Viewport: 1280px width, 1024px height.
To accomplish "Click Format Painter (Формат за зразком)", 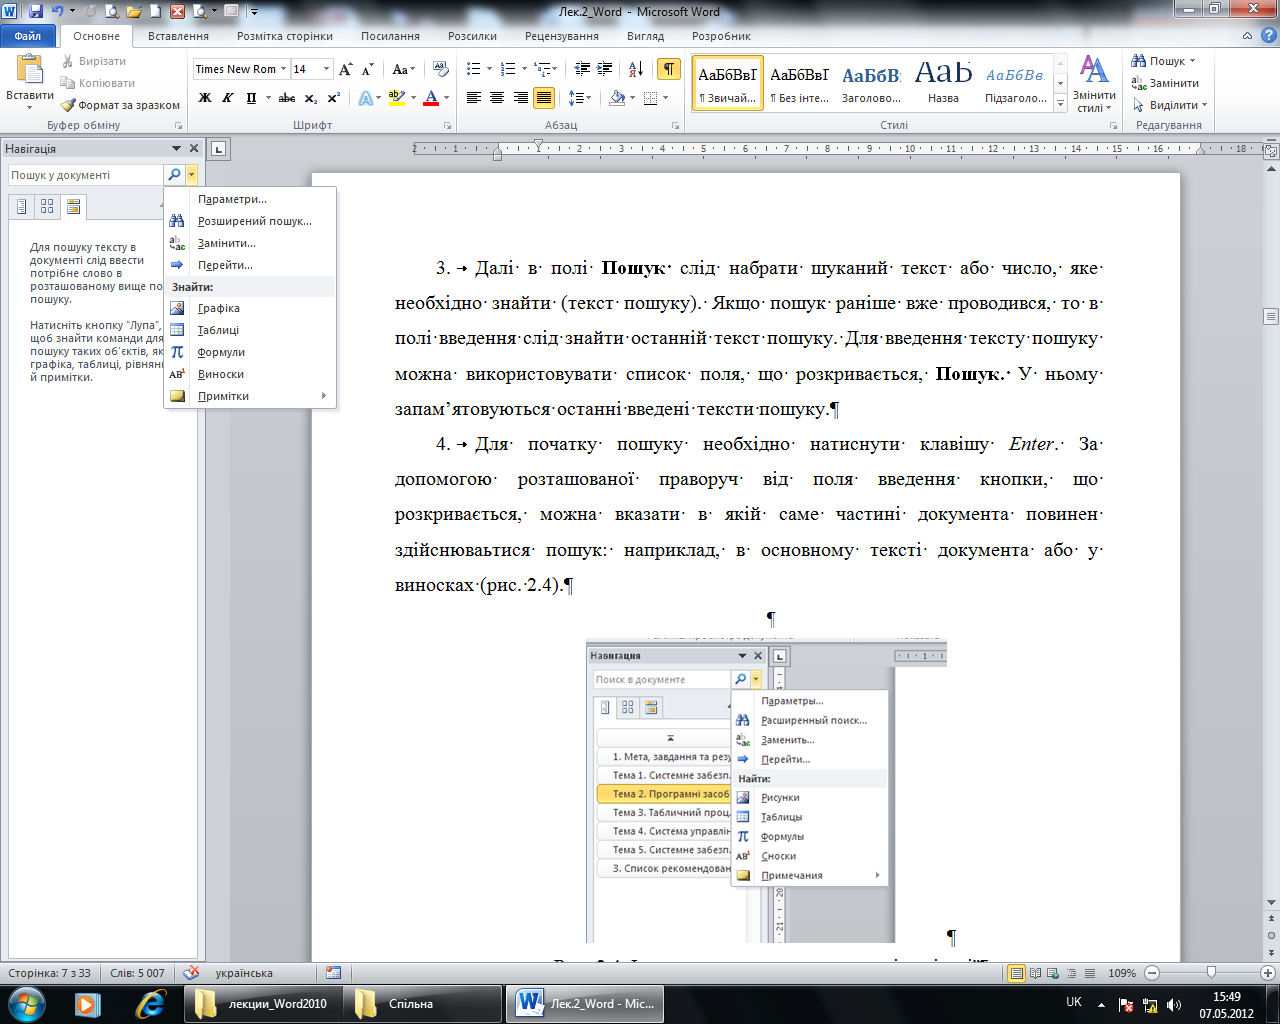I will click(x=120, y=105).
